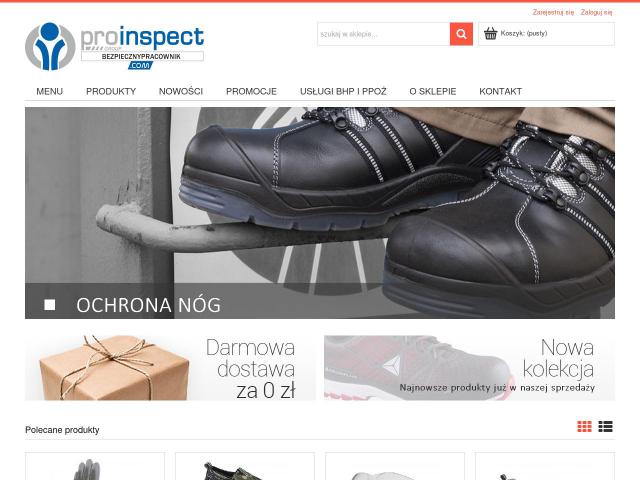Open the PROMOCJE page
The width and height of the screenshot is (640, 480).
click(251, 91)
